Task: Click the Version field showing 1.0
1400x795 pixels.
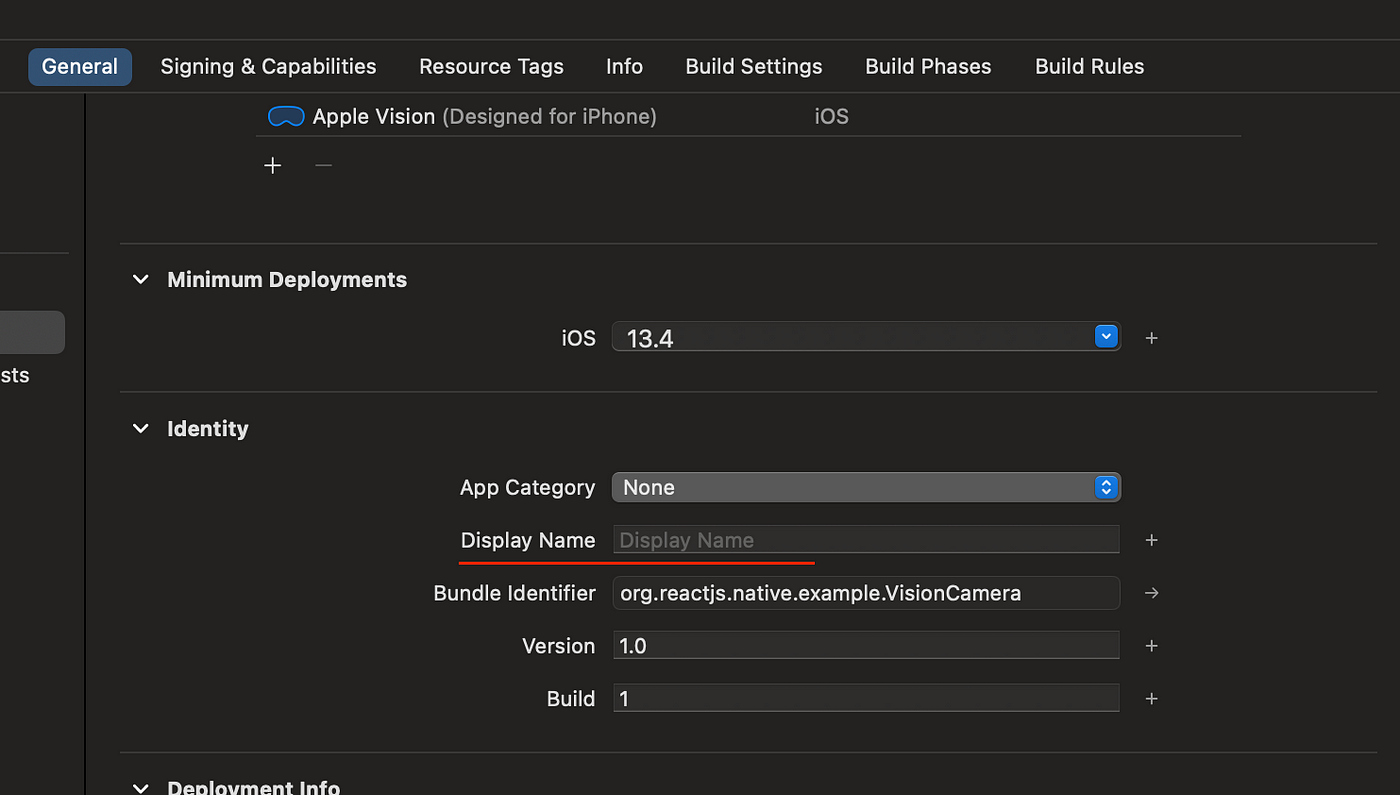Action: coord(866,646)
